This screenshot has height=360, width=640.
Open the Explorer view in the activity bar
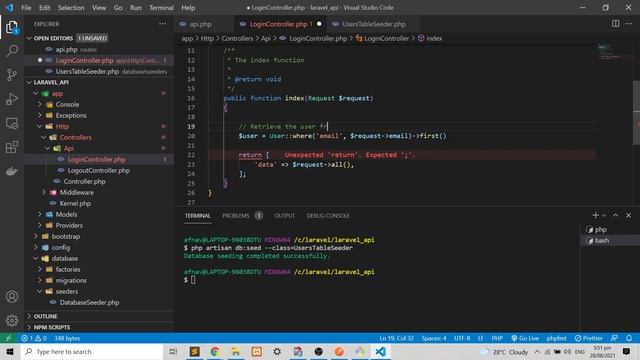point(12,27)
